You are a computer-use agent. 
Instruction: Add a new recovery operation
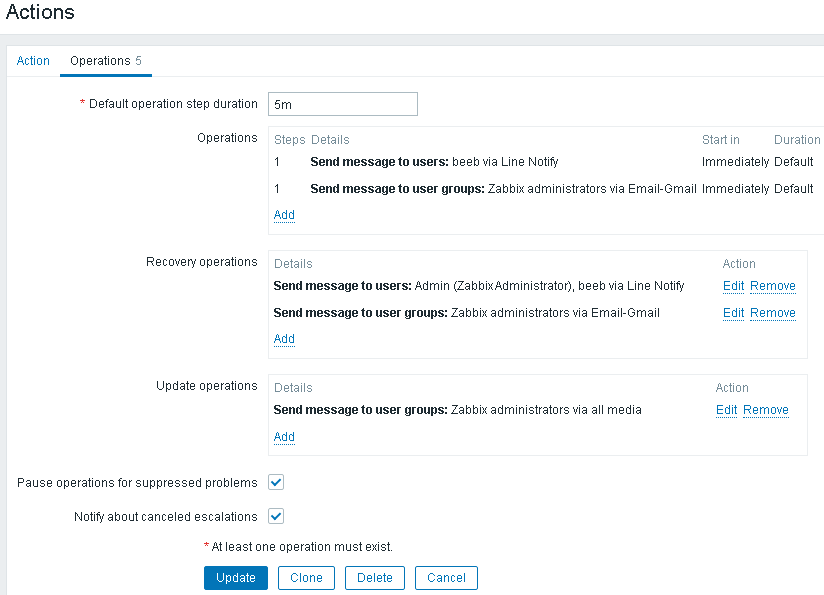pos(284,339)
